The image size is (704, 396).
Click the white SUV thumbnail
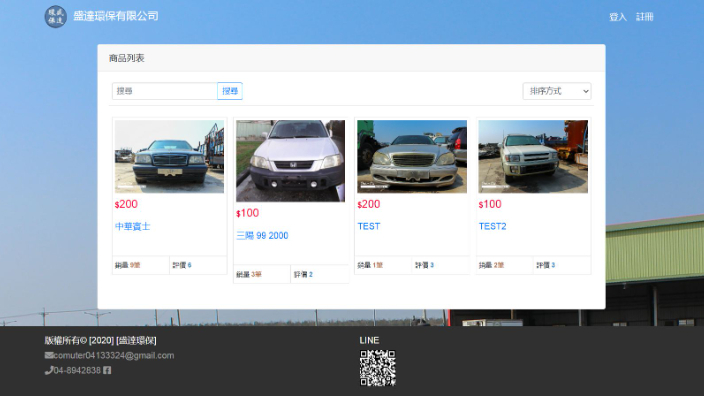click(533, 157)
